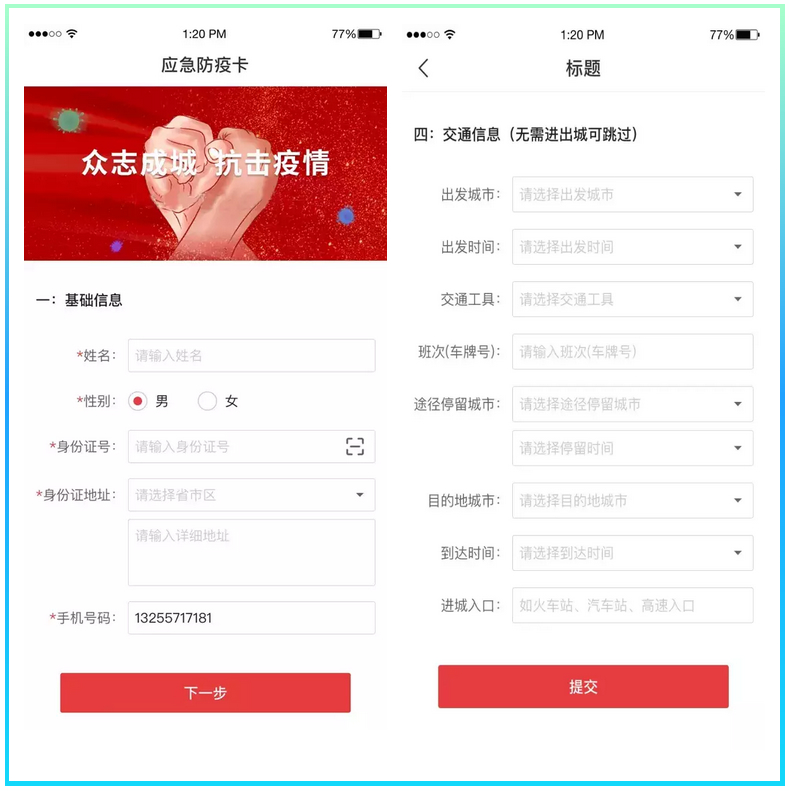Focus the 班次(车牌号) input field

[x=633, y=352]
